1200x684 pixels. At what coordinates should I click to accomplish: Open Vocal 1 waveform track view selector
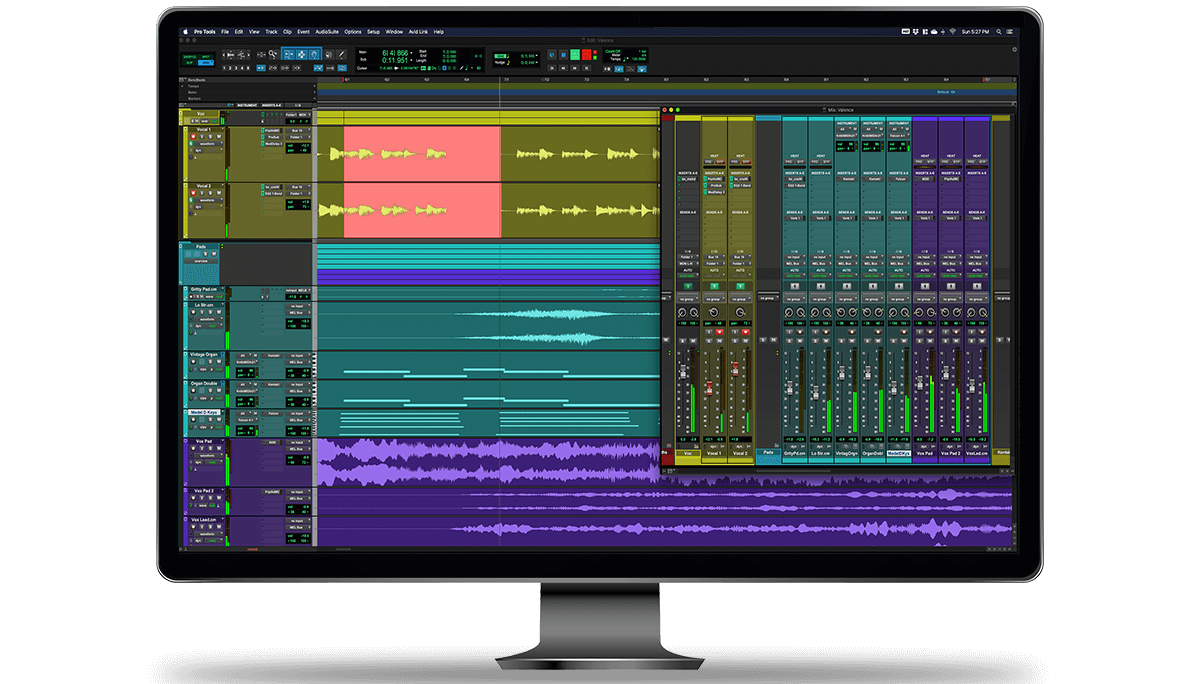point(206,144)
